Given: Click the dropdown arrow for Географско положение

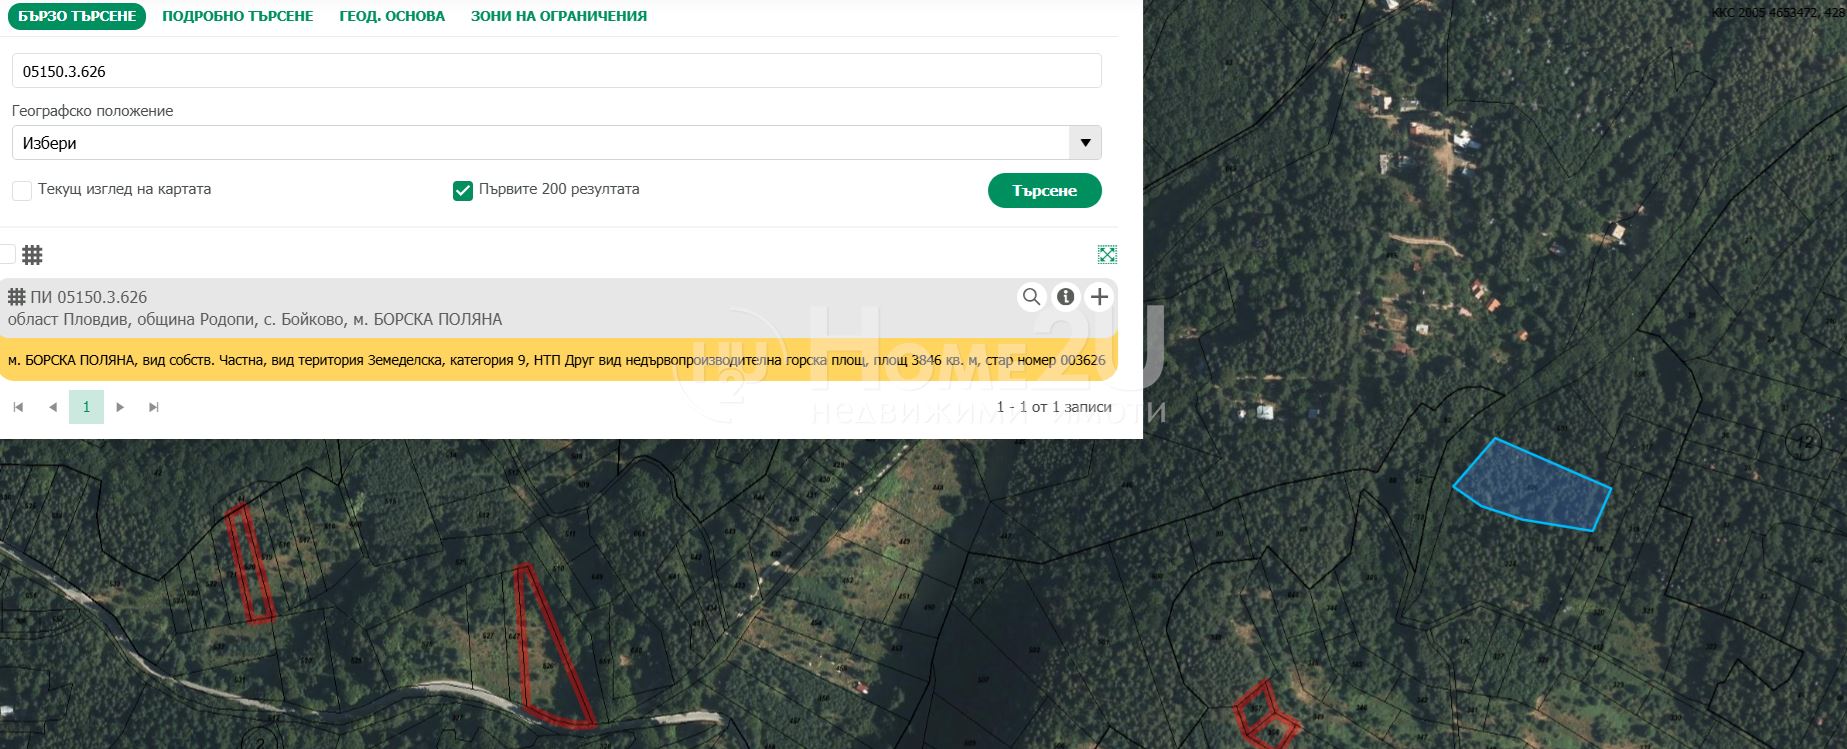Looking at the screenshot, I should click(x=1085, y=143).
